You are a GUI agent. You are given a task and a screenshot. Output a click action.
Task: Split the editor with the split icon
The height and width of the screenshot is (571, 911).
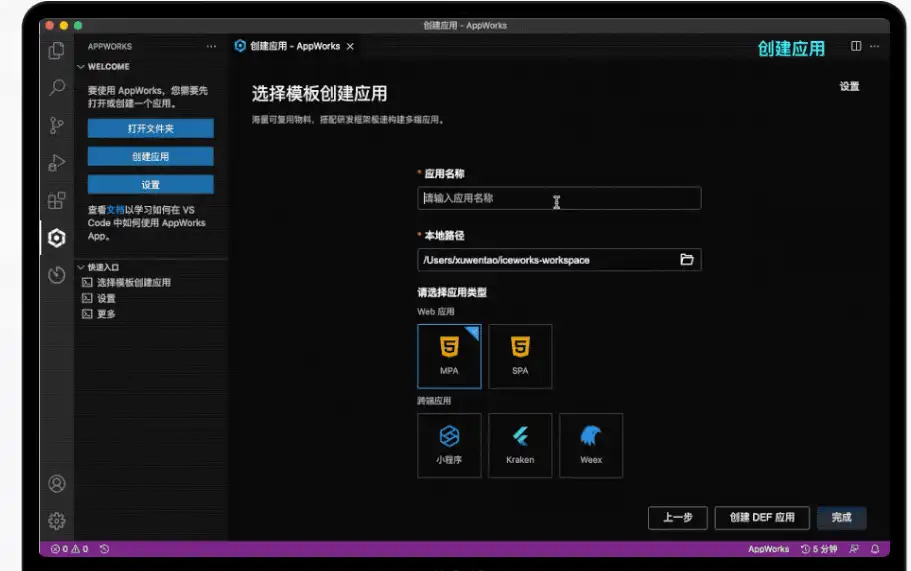[x=856, y=46]
